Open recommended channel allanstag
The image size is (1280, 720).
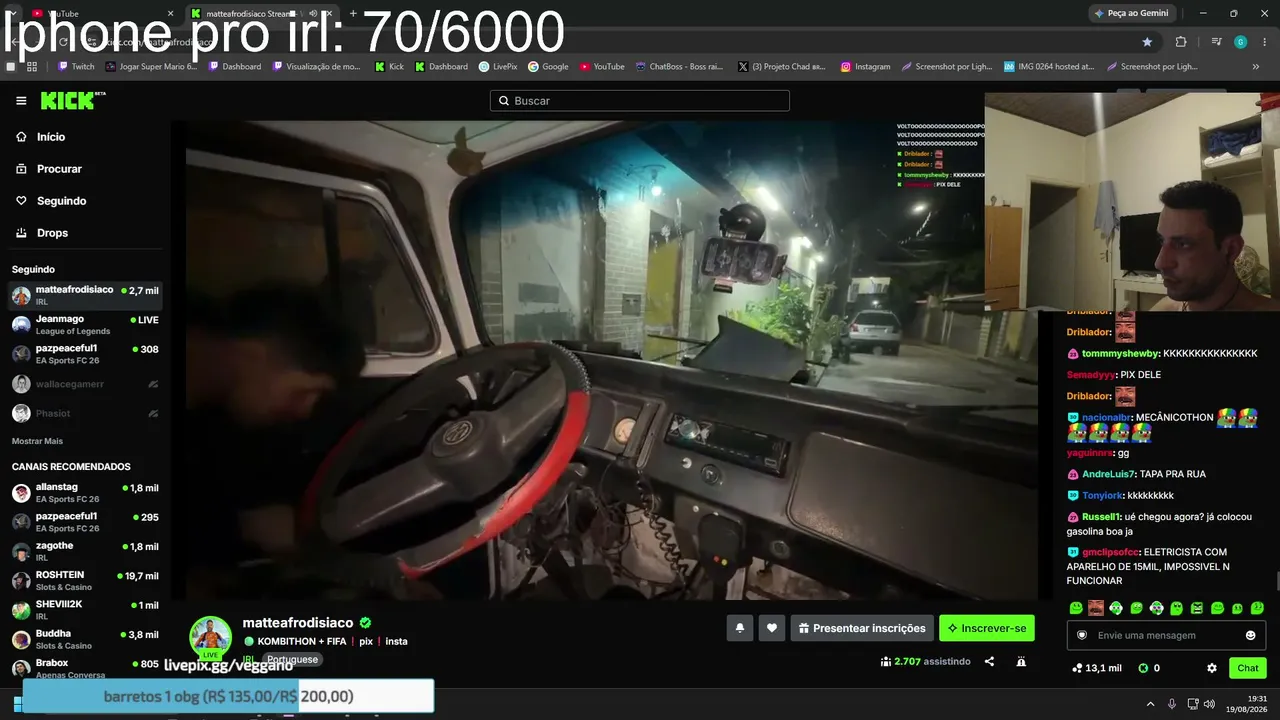[x=85, y=492]
